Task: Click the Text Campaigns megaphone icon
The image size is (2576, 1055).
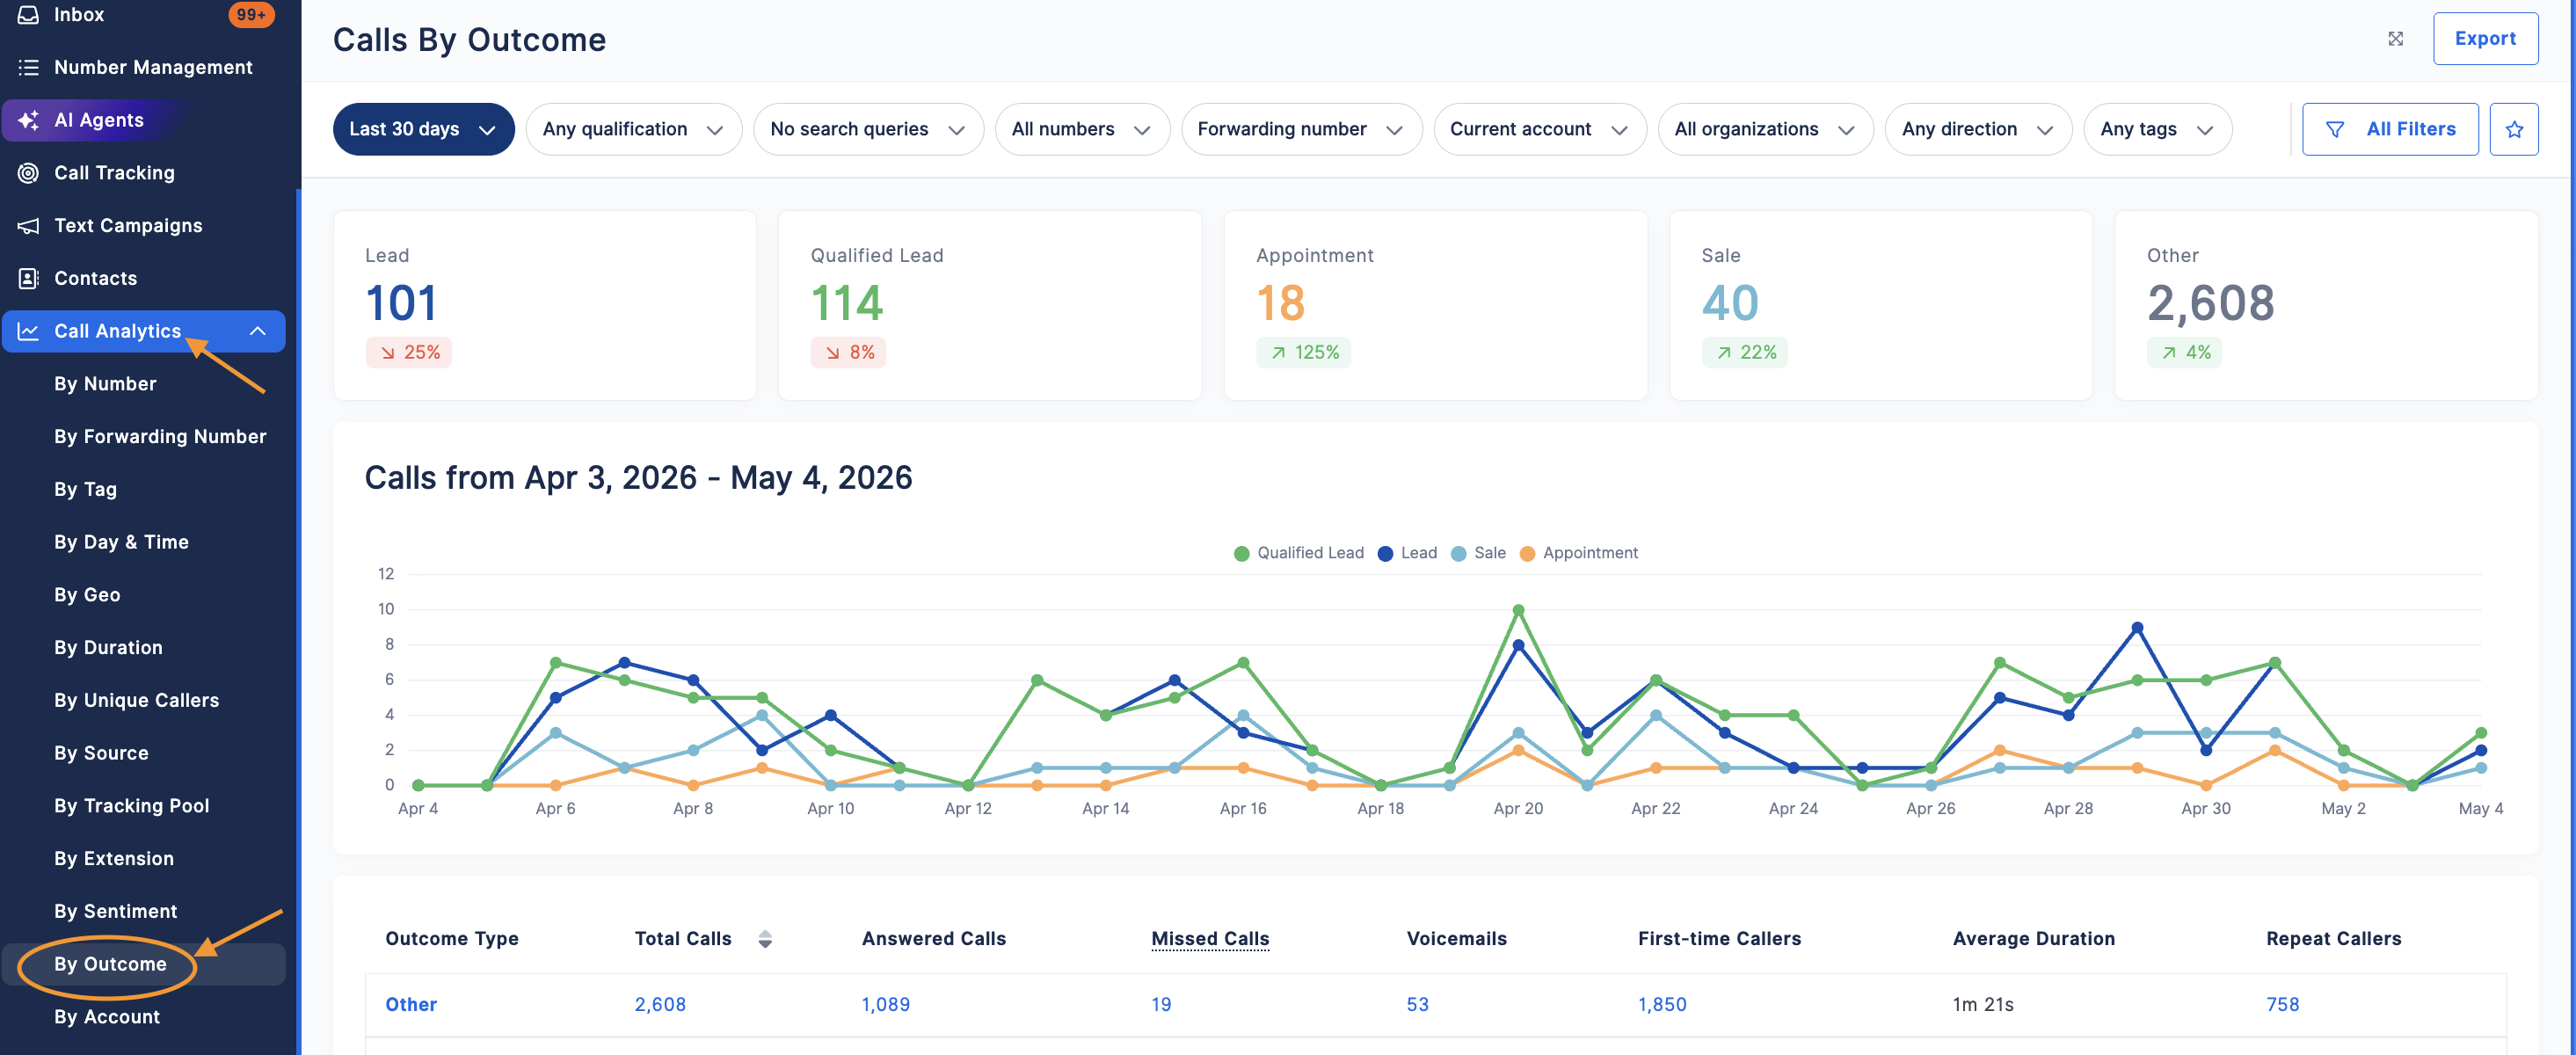Action: [x=28, y=226]
